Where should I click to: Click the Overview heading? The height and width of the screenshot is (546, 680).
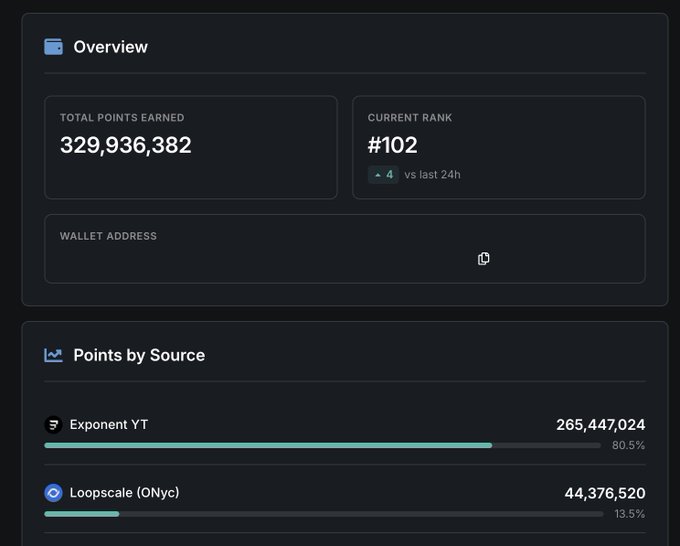(x=111, y=47)
